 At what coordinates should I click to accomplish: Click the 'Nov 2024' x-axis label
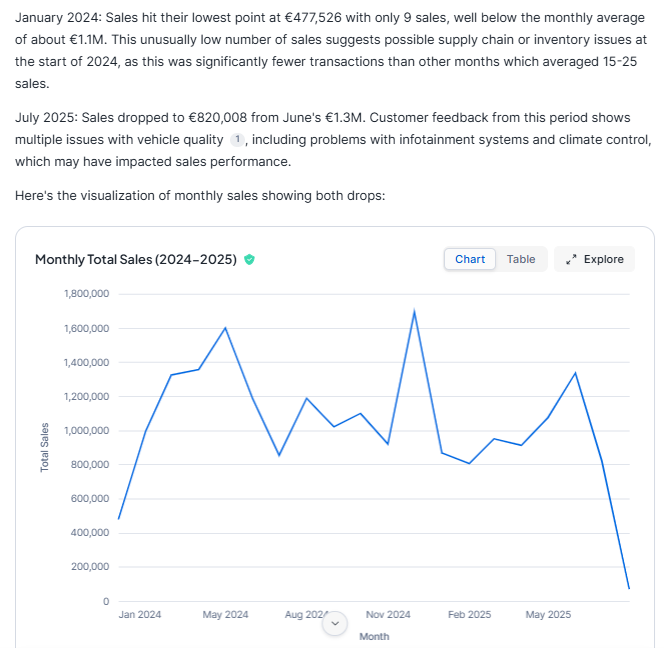388,614
